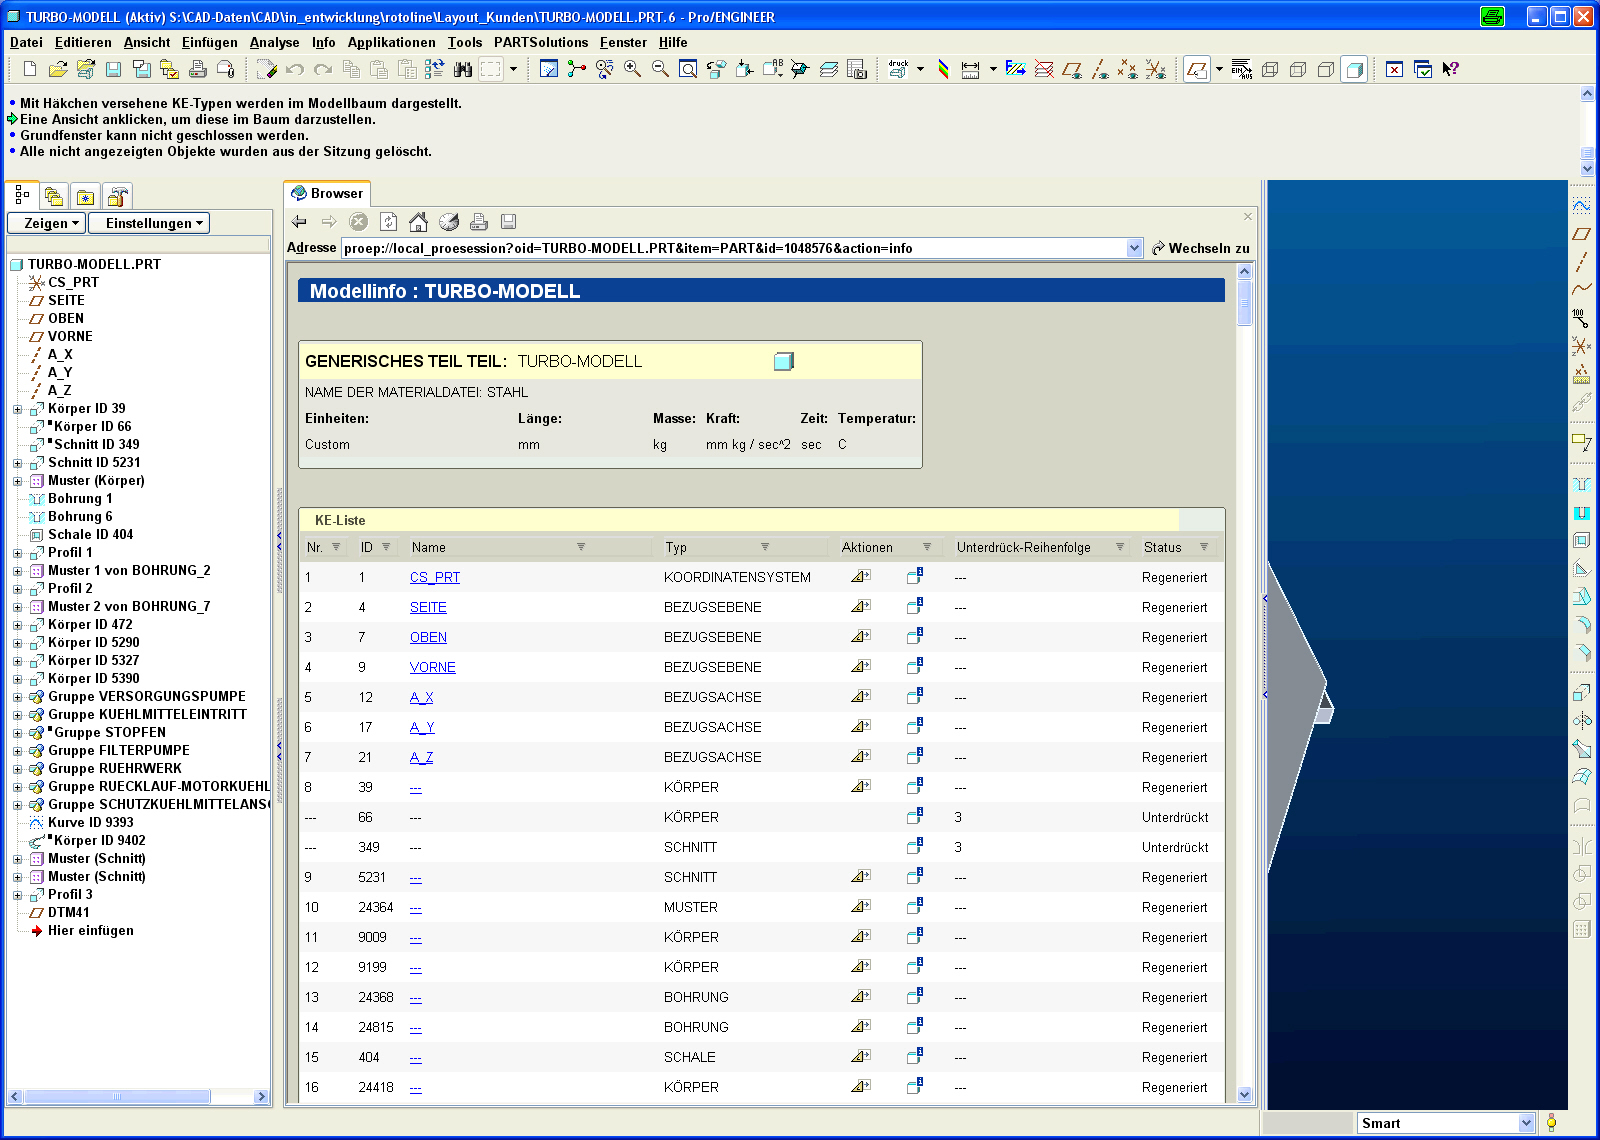Image resolution: width=1600 pixels, height=1140 pixels.
Task: Click the Zoom Out magnifier
Action: click(x=661, y=69)
